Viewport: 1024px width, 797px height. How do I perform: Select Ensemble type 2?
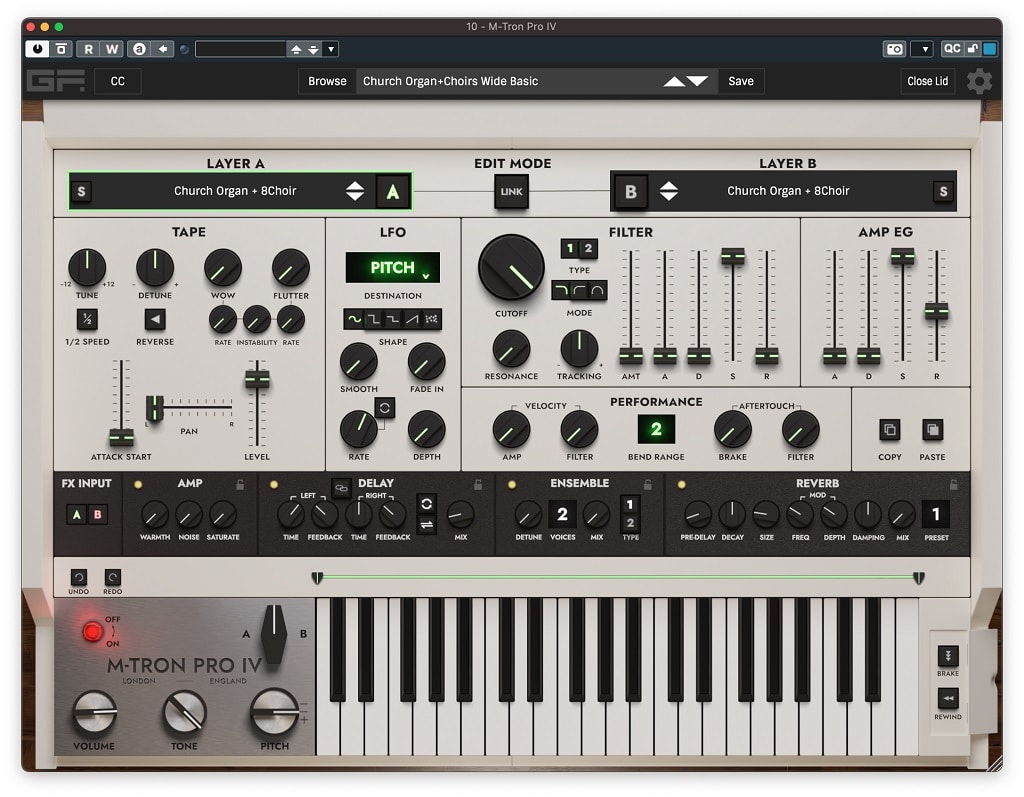point(630,523)
